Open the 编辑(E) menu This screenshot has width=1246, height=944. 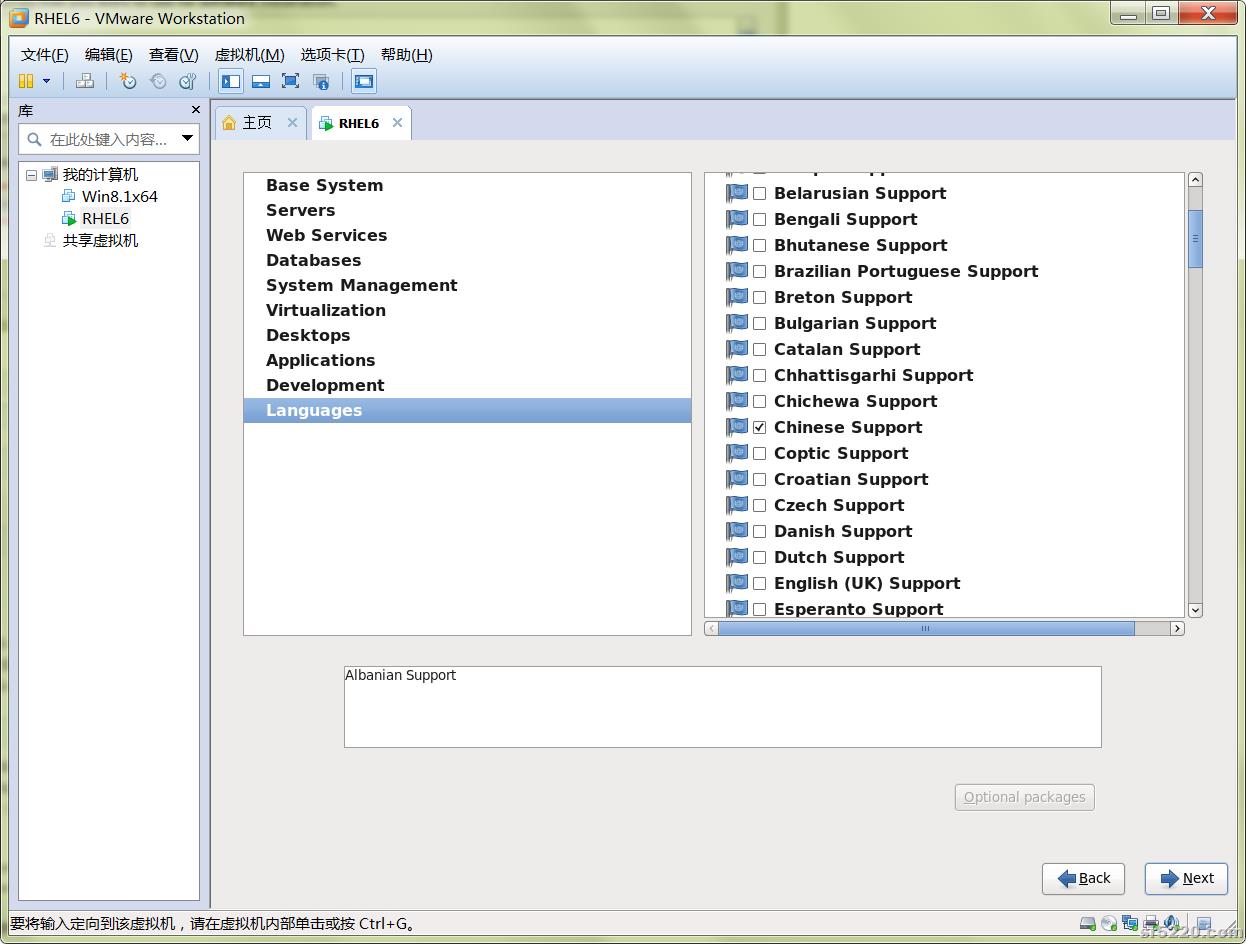[x=108, y=55]
